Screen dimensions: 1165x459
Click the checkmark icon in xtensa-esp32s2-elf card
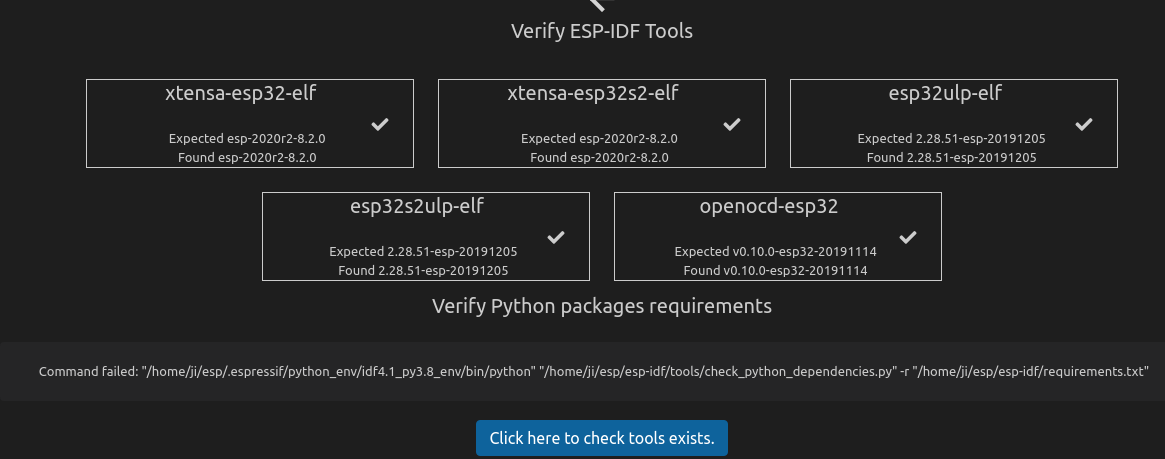[732, 124]
